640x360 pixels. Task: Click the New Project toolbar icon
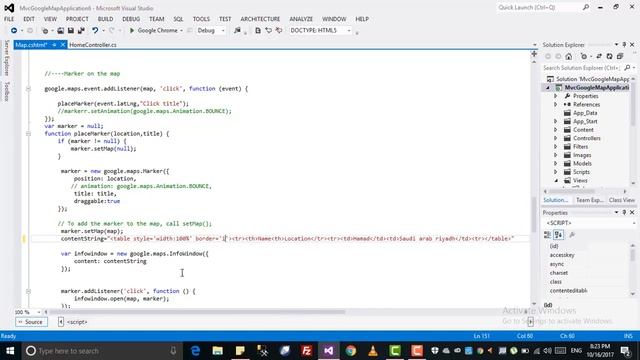[x=45, y=31]
